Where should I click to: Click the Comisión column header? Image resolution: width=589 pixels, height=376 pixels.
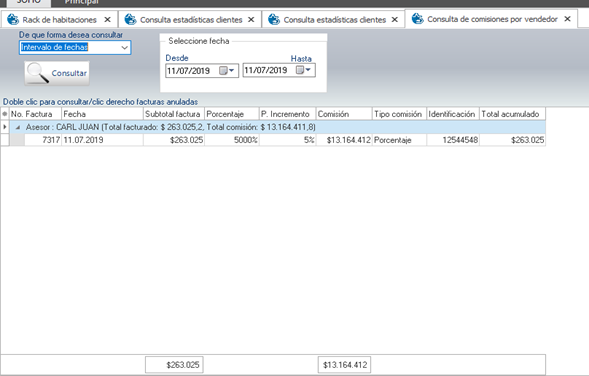tap(344, 114)
